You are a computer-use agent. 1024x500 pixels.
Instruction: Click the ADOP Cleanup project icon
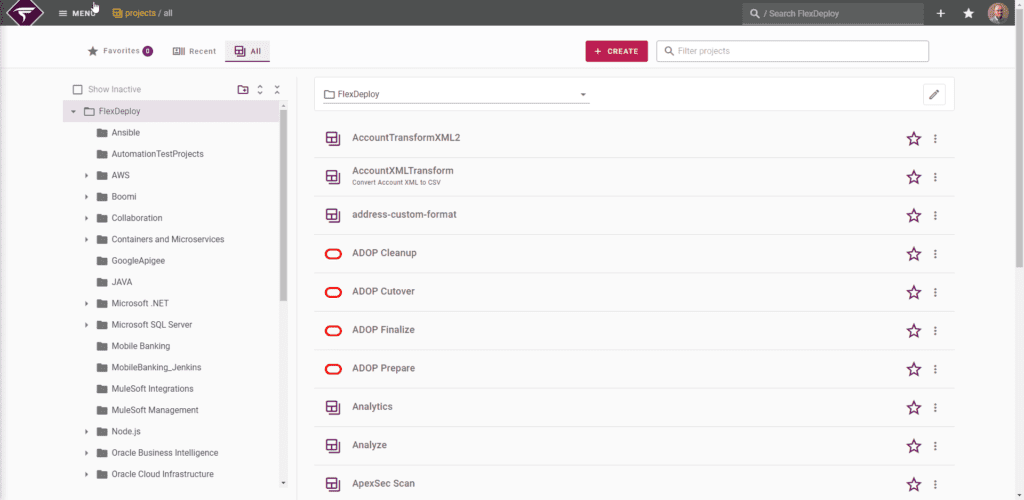point(333,254)
